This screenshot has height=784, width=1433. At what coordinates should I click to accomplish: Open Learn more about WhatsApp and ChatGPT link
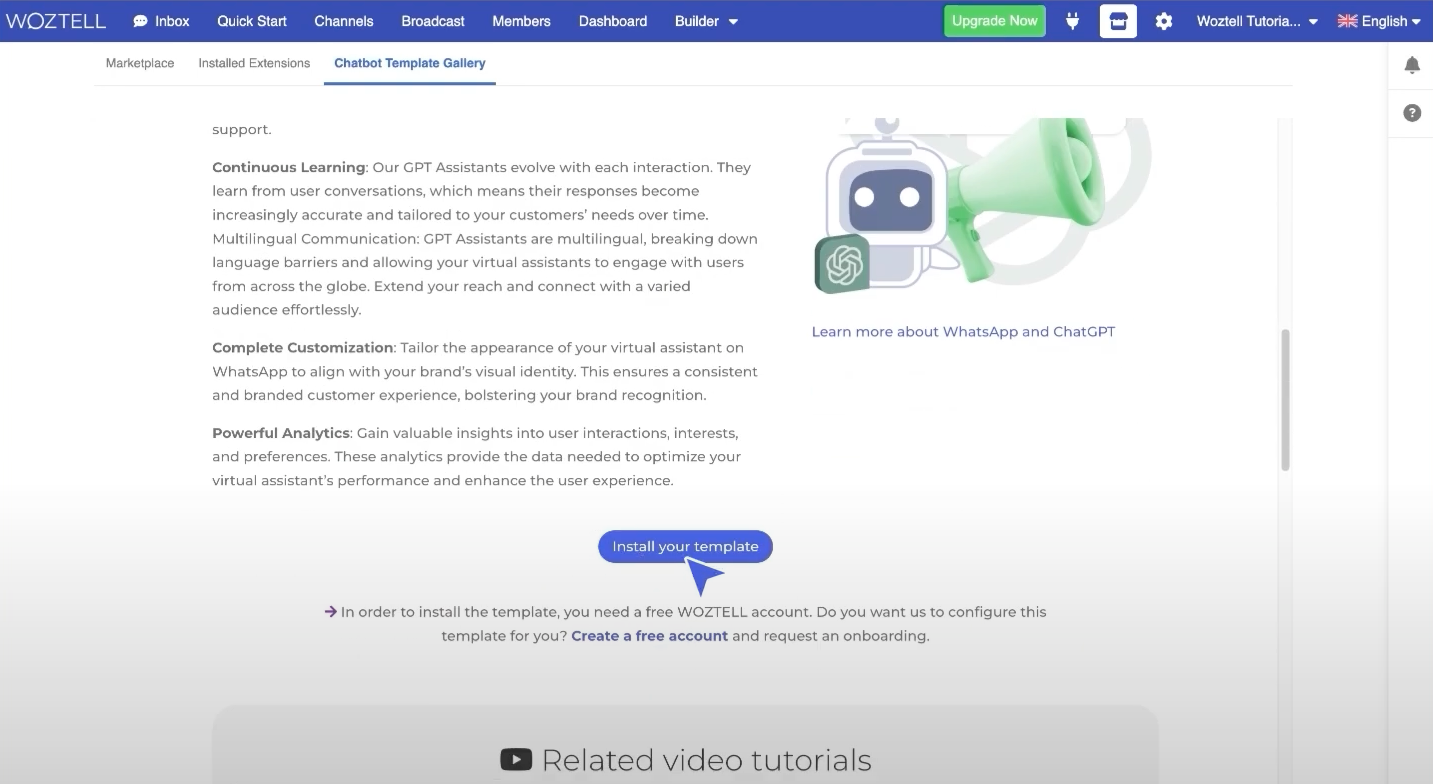point(963,331)
